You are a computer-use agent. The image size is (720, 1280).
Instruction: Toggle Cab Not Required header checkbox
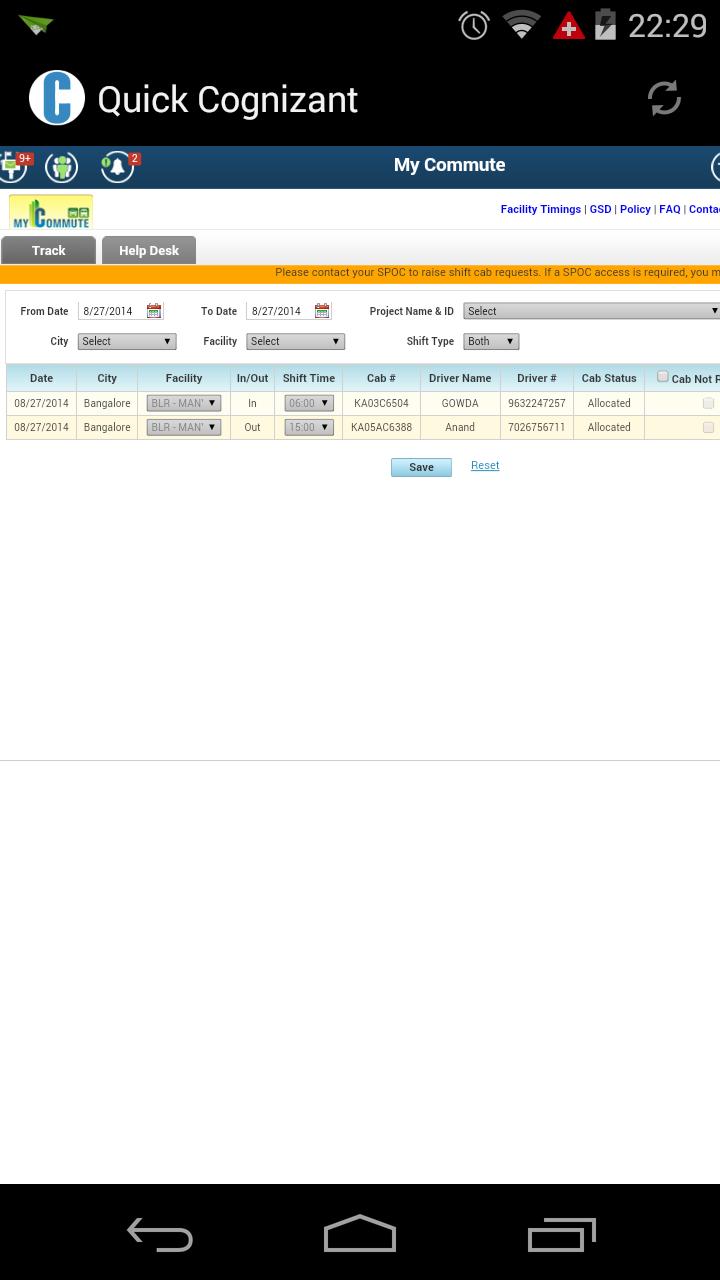coord(662,377)
